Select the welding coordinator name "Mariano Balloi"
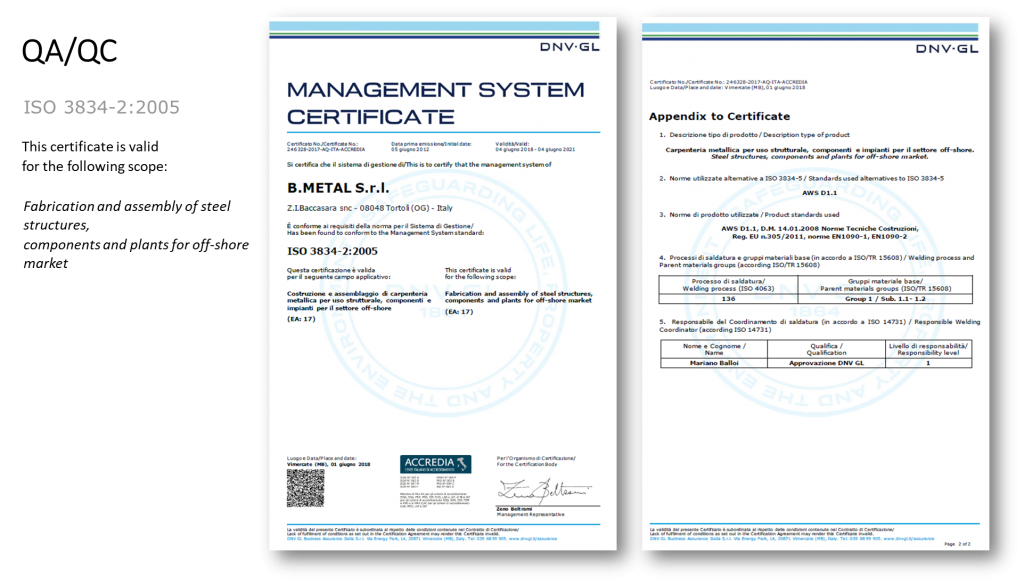This screenshot has height=585, width=1024. [714, 363]
